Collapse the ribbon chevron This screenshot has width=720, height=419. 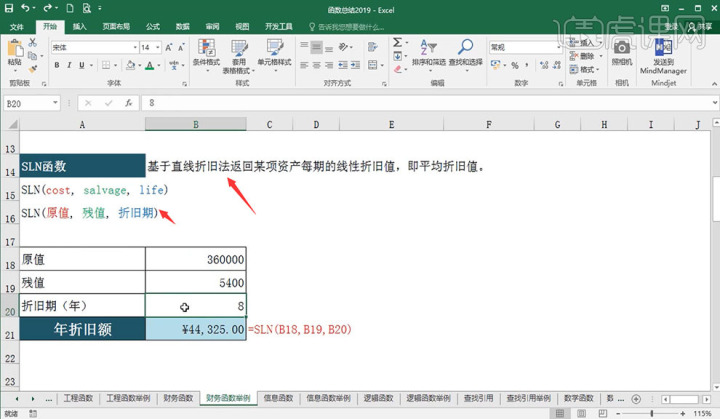coord(714,84)
